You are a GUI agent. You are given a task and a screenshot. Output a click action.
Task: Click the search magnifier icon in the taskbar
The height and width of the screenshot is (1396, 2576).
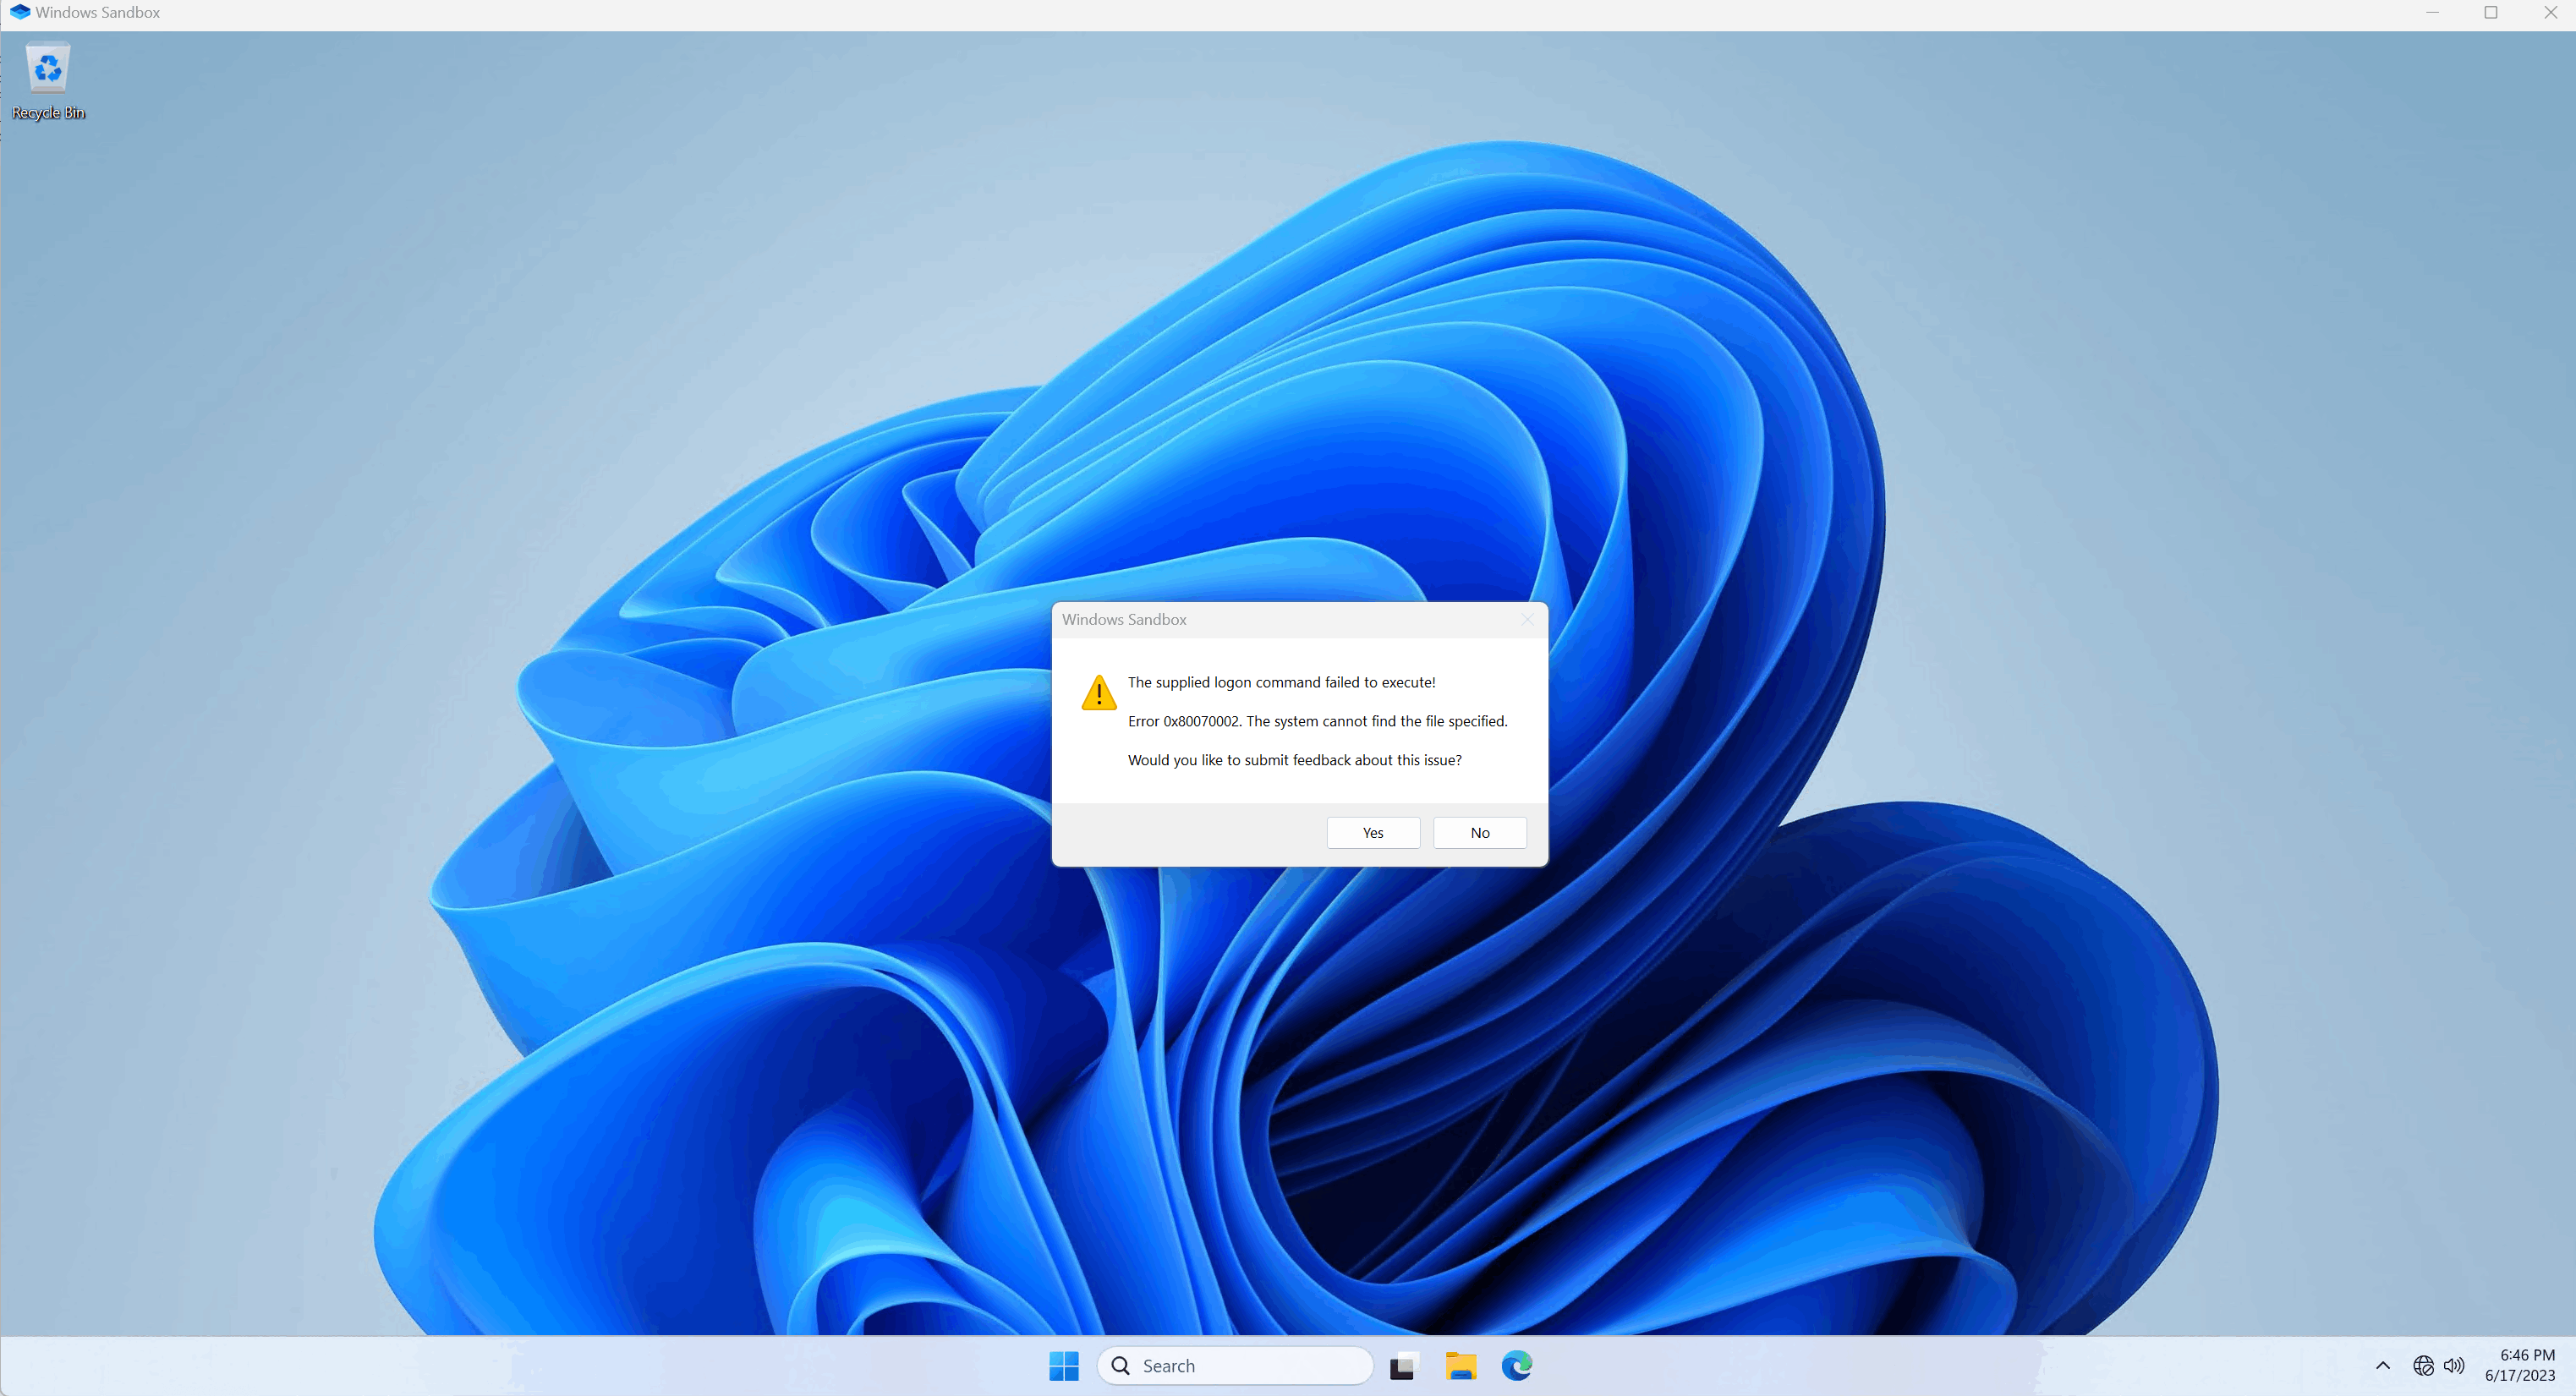click(1121, 1365)
